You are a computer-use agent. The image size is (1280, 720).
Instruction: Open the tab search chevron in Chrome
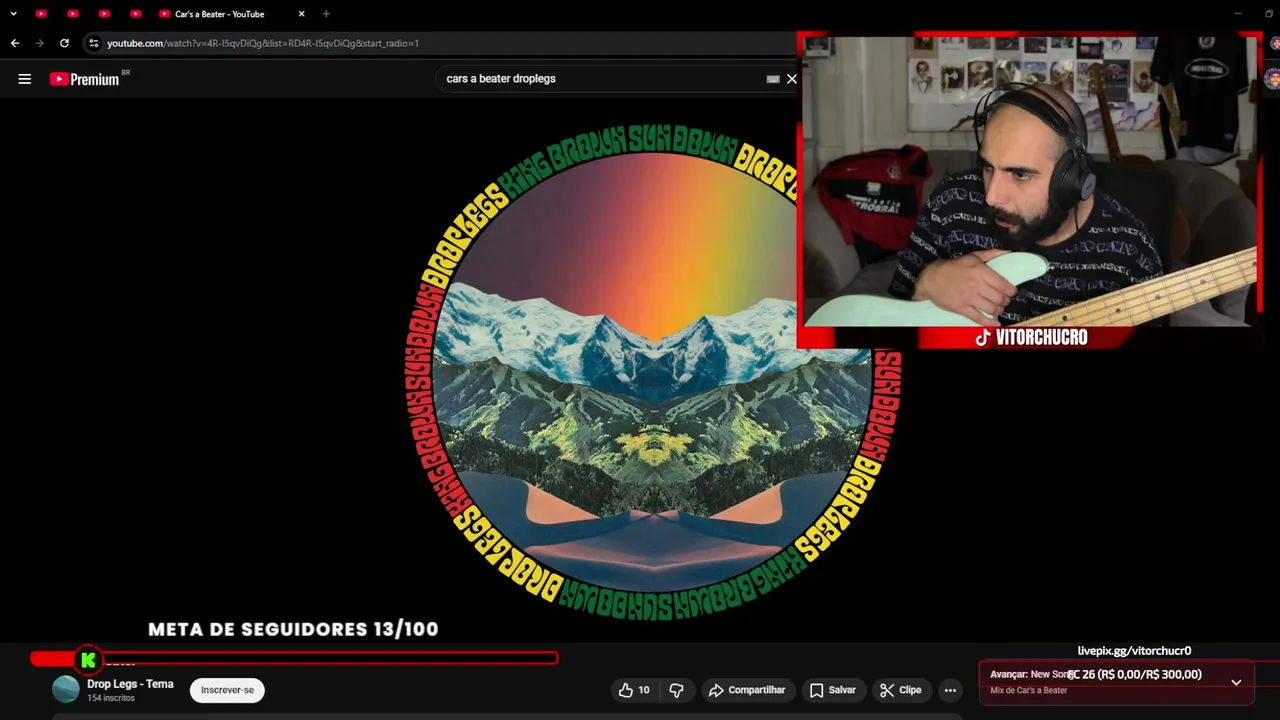pos(13,14)
